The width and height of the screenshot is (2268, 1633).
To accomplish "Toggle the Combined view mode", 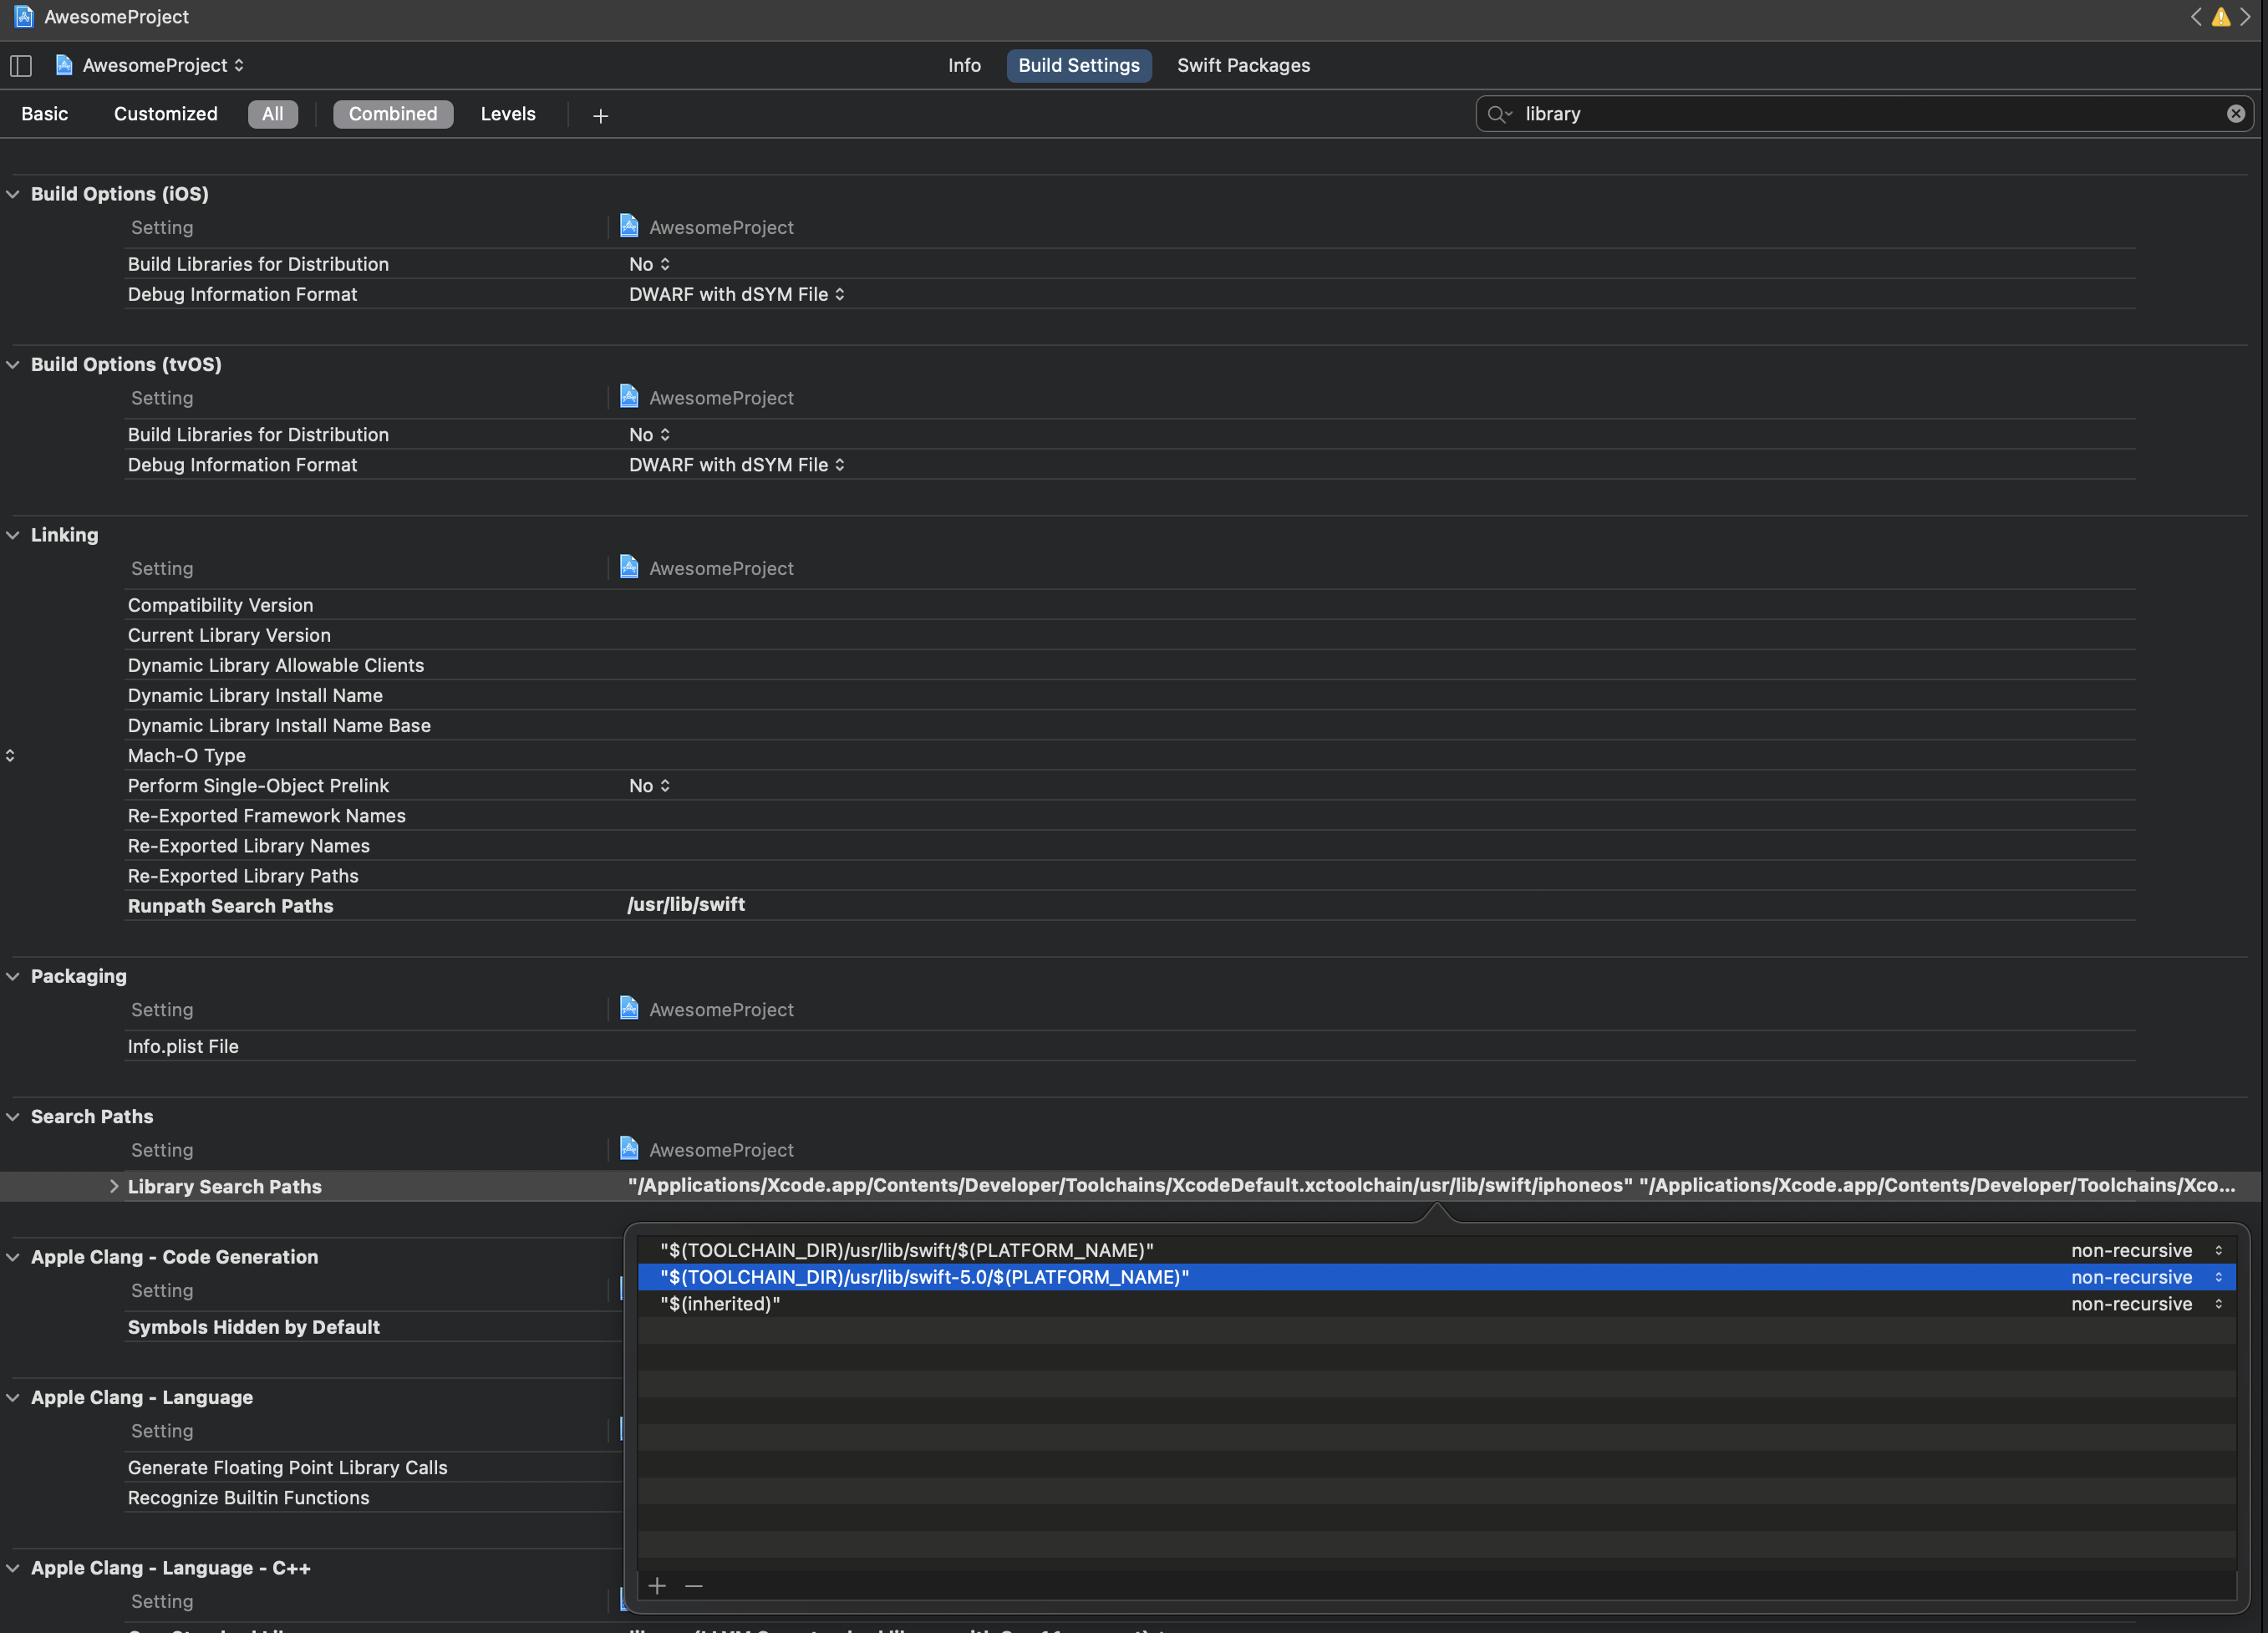I will pyautogui.click(x=391, y=113).
